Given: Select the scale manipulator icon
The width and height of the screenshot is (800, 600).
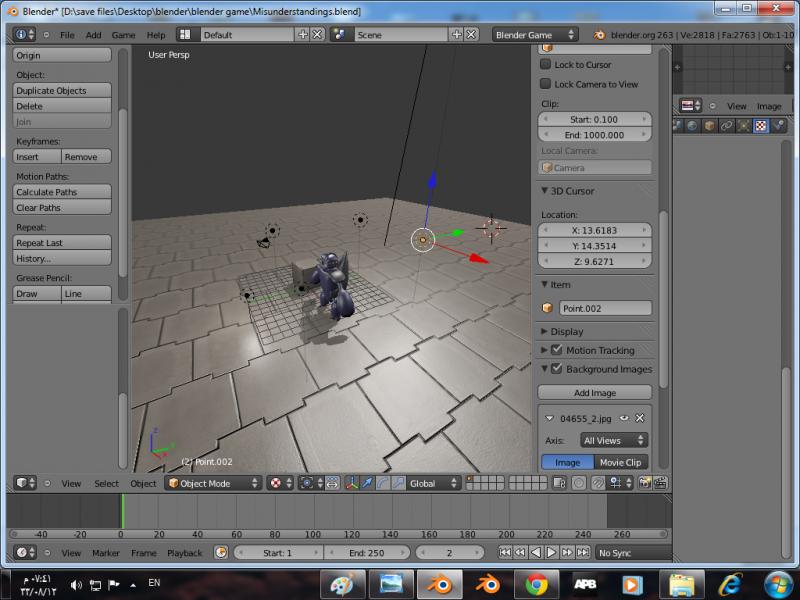Looking at the screenshot, I should point(398,483).
